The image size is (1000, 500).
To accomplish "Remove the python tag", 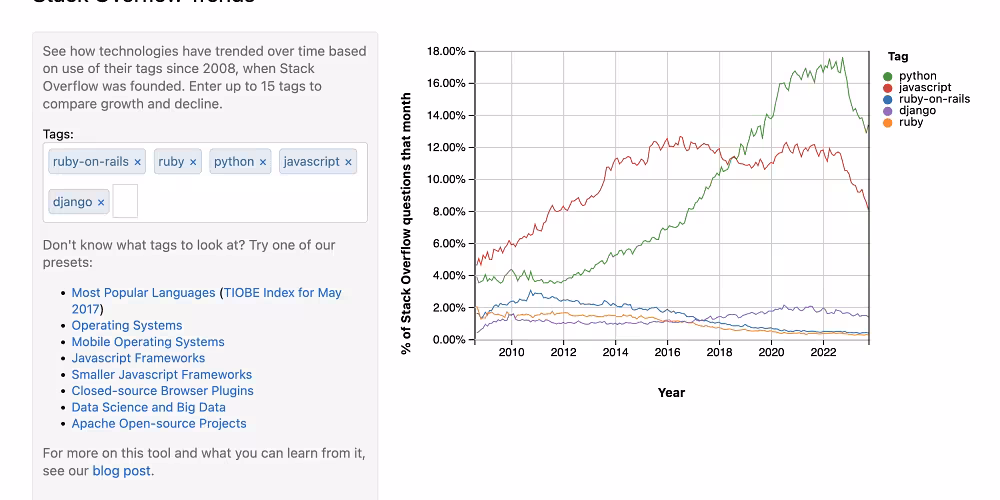I will pos(263,162).
